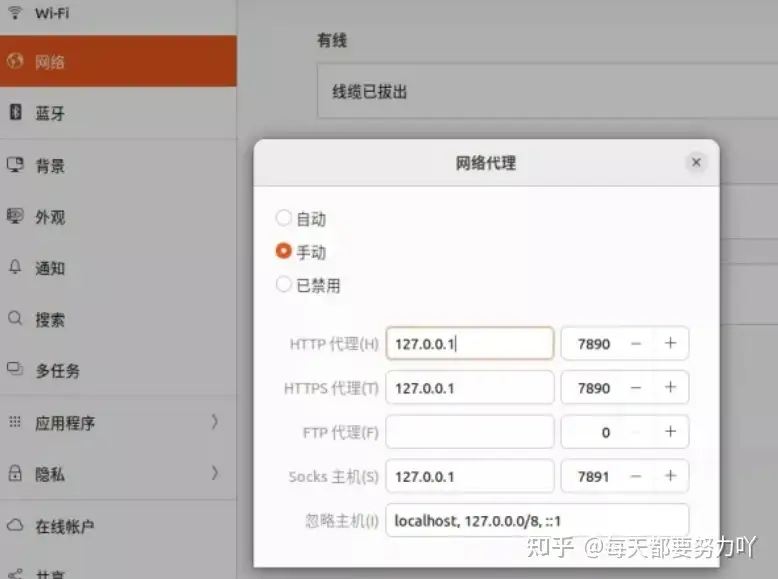The height and width of the screenshot is (579, 778).
Task: Click the cloud icon beside 在线帐户
Action: (x=15, y=525)
